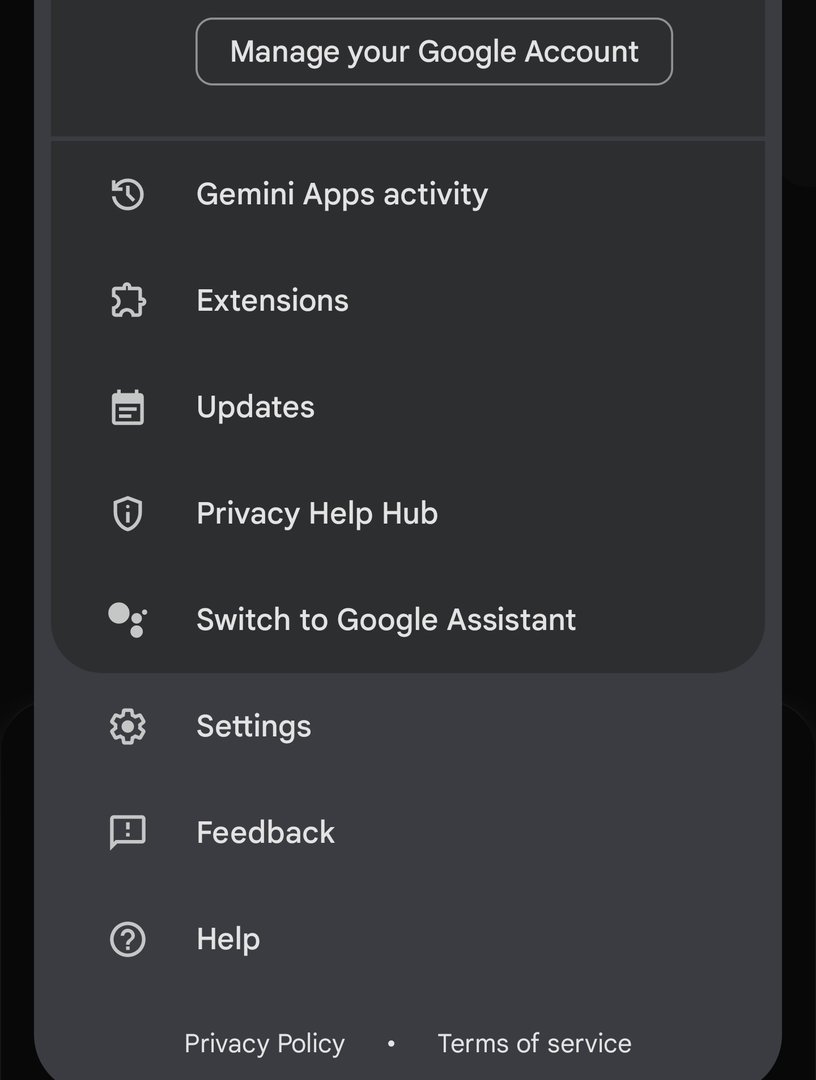Image resolution: width=816 pixels, height=1080 pixels.
Task: Open the Terms of service link
Action: tap(534, 1044)
